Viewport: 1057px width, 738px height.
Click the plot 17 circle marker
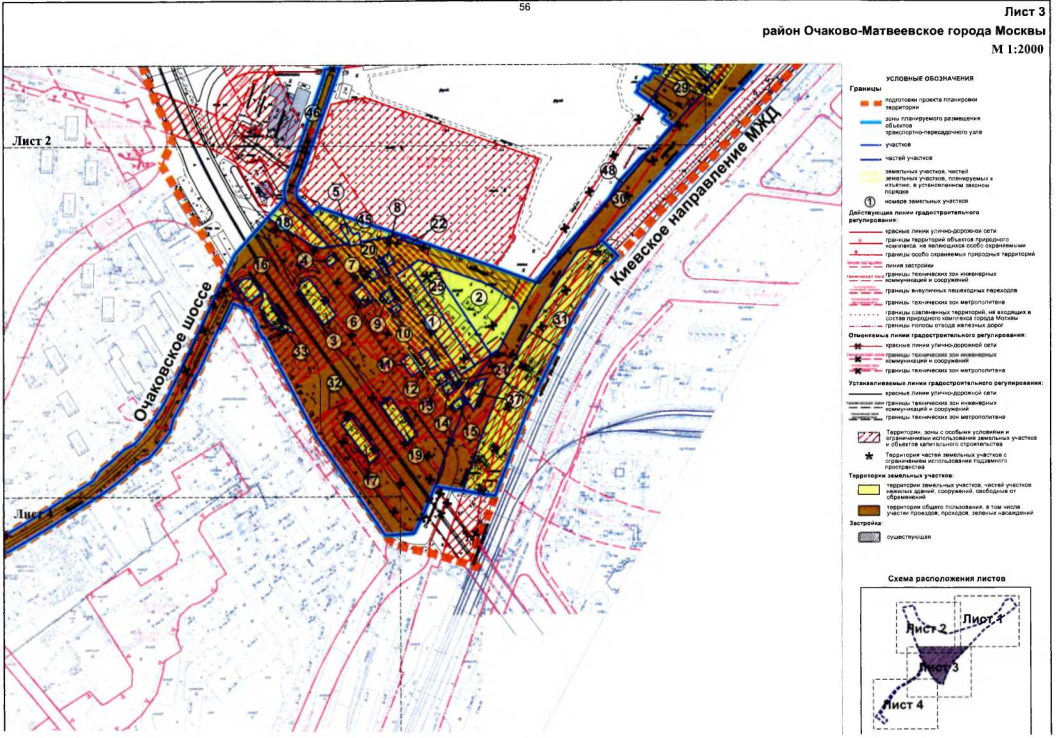(373, 480)
